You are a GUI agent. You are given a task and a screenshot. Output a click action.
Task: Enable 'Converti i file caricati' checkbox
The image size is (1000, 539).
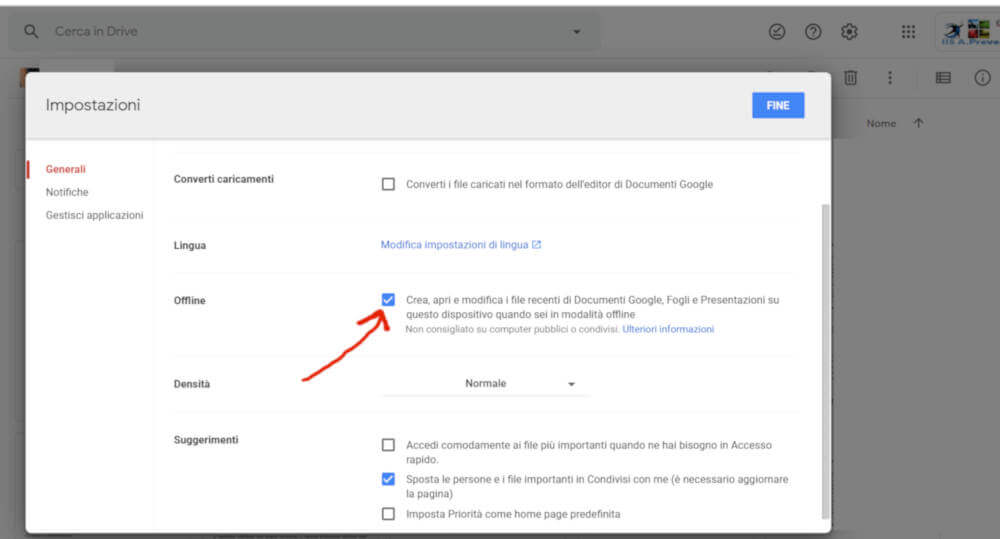pyautogui.click(x=388, y=184)
